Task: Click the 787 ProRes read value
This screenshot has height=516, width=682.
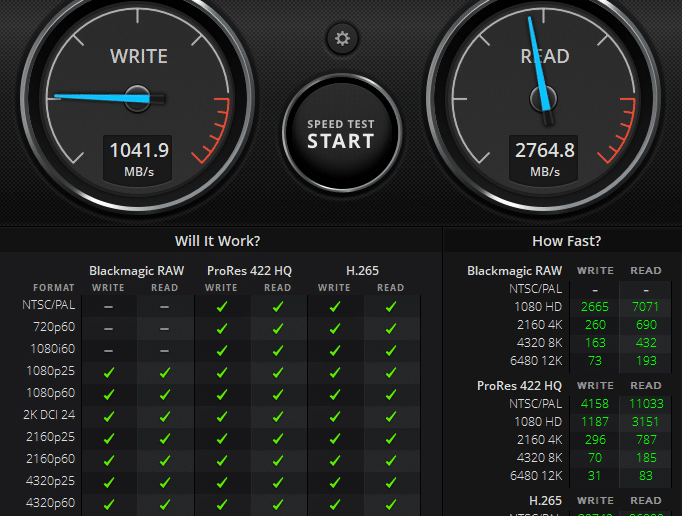Action: [x=646, y=439]
